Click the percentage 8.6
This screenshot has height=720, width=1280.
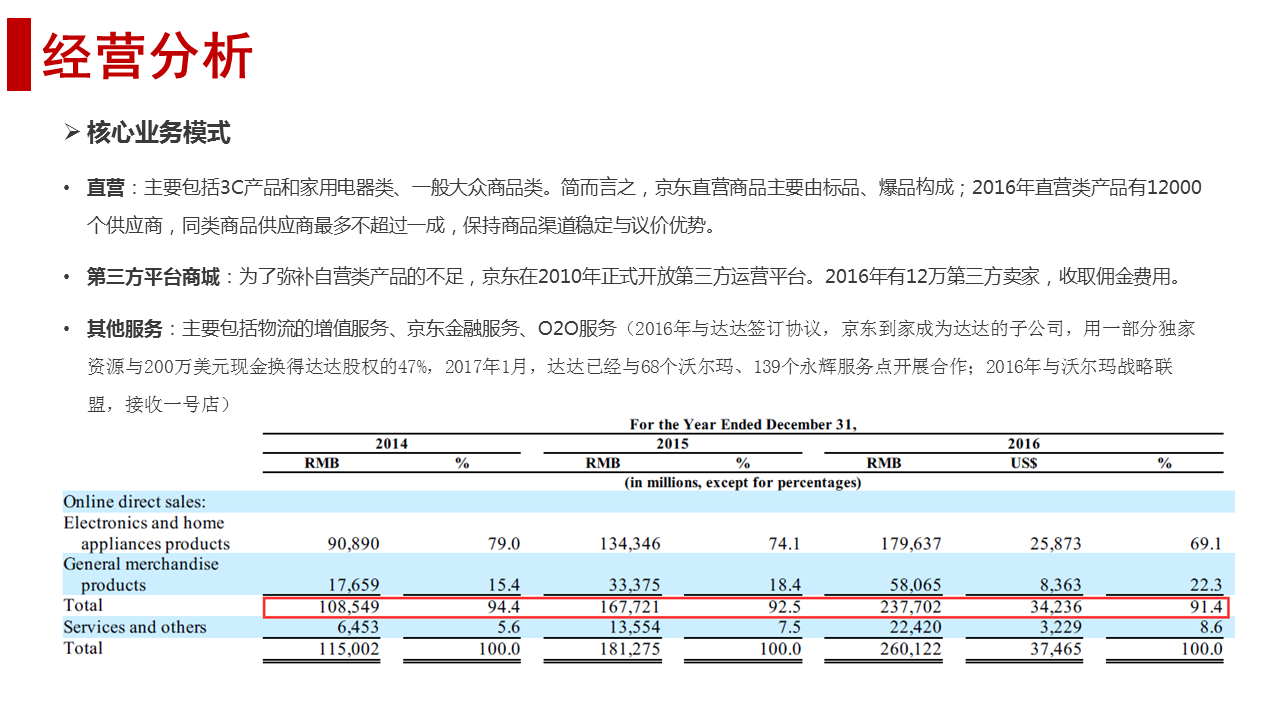(x=1210, y=628)
